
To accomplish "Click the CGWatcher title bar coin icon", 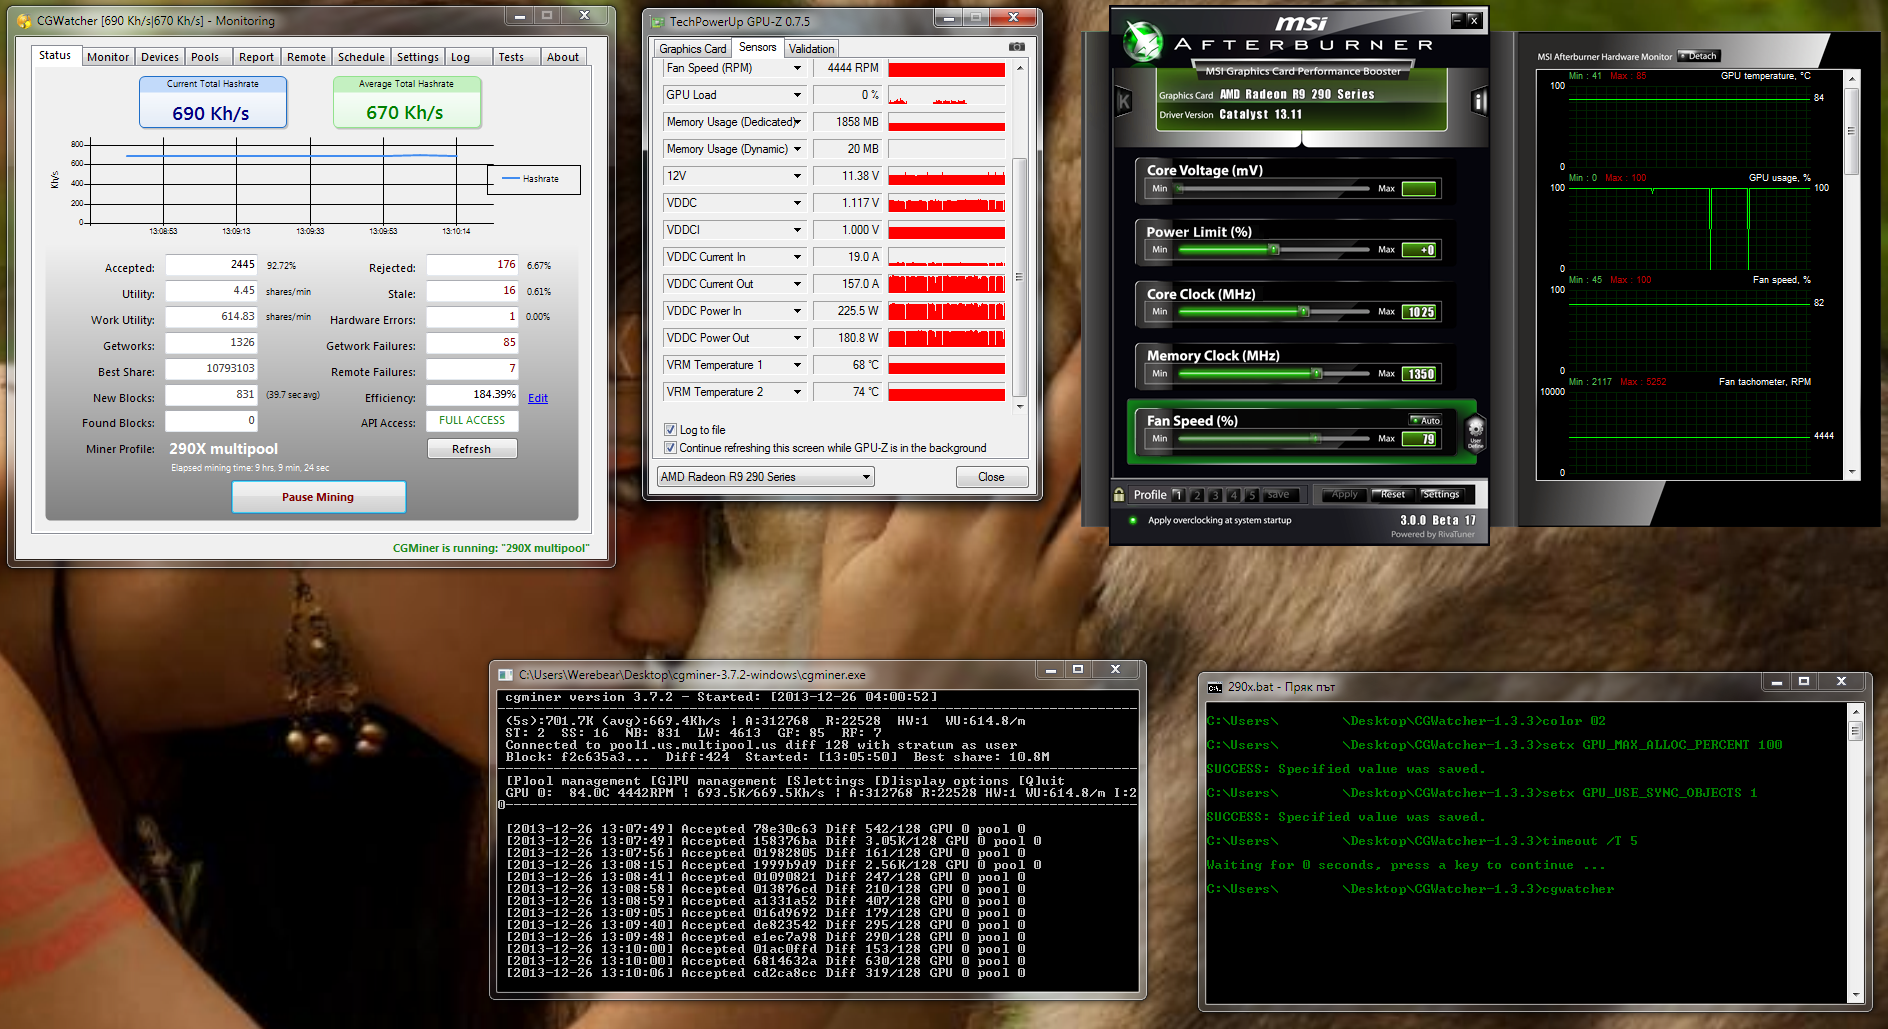I will pos(24,20).
